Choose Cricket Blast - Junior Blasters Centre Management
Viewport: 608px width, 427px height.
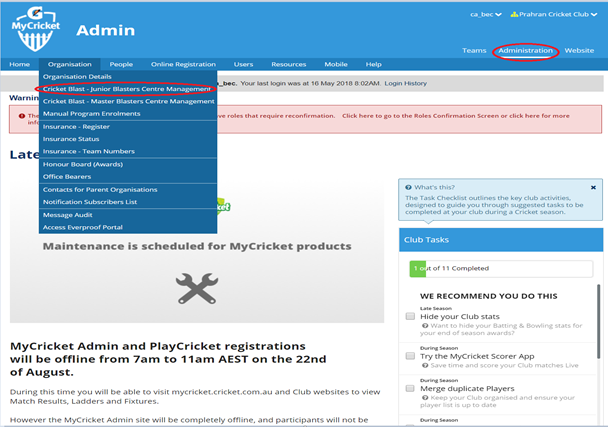128,89
